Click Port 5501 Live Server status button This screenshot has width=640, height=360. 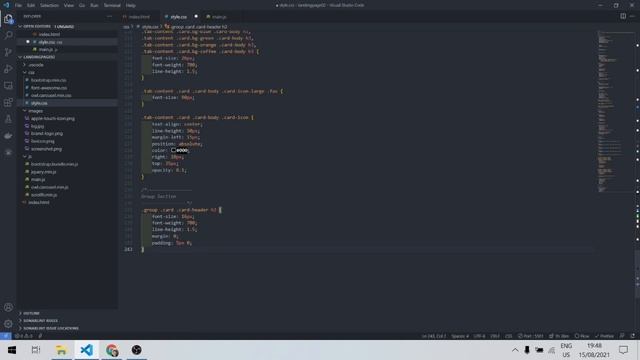[531, 336]
